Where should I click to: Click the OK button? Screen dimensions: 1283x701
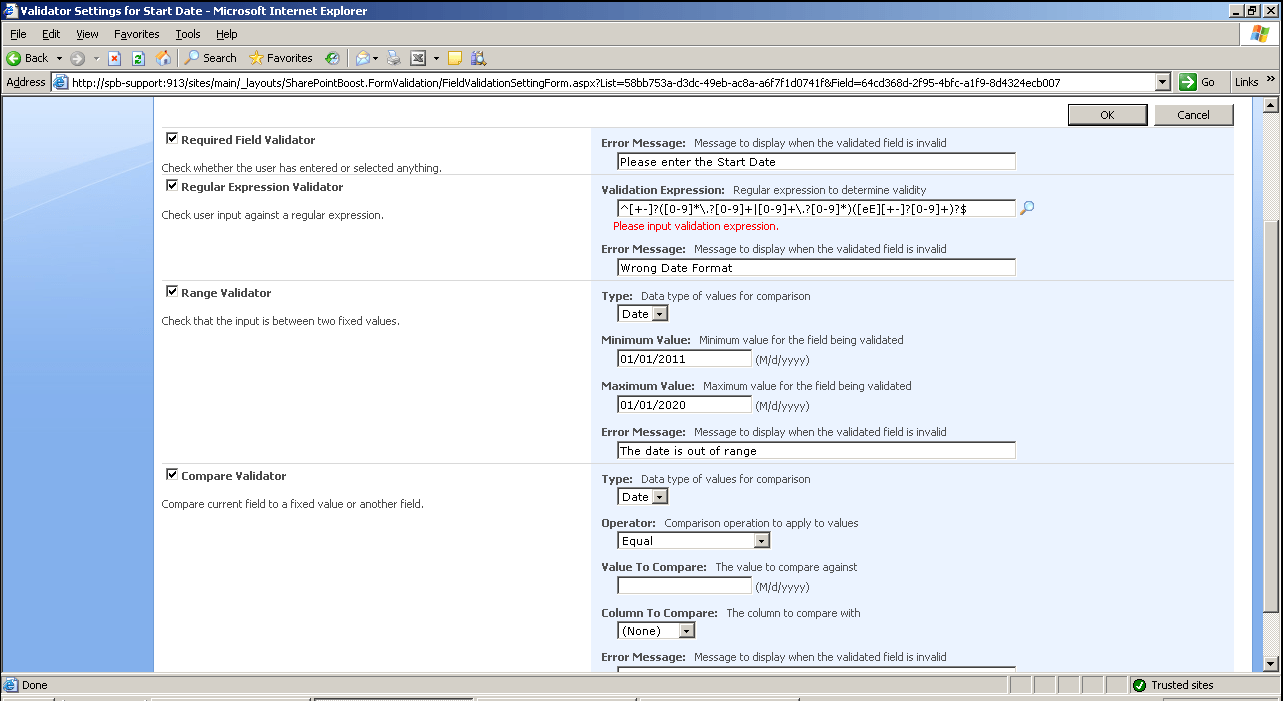click(1107, 115)
